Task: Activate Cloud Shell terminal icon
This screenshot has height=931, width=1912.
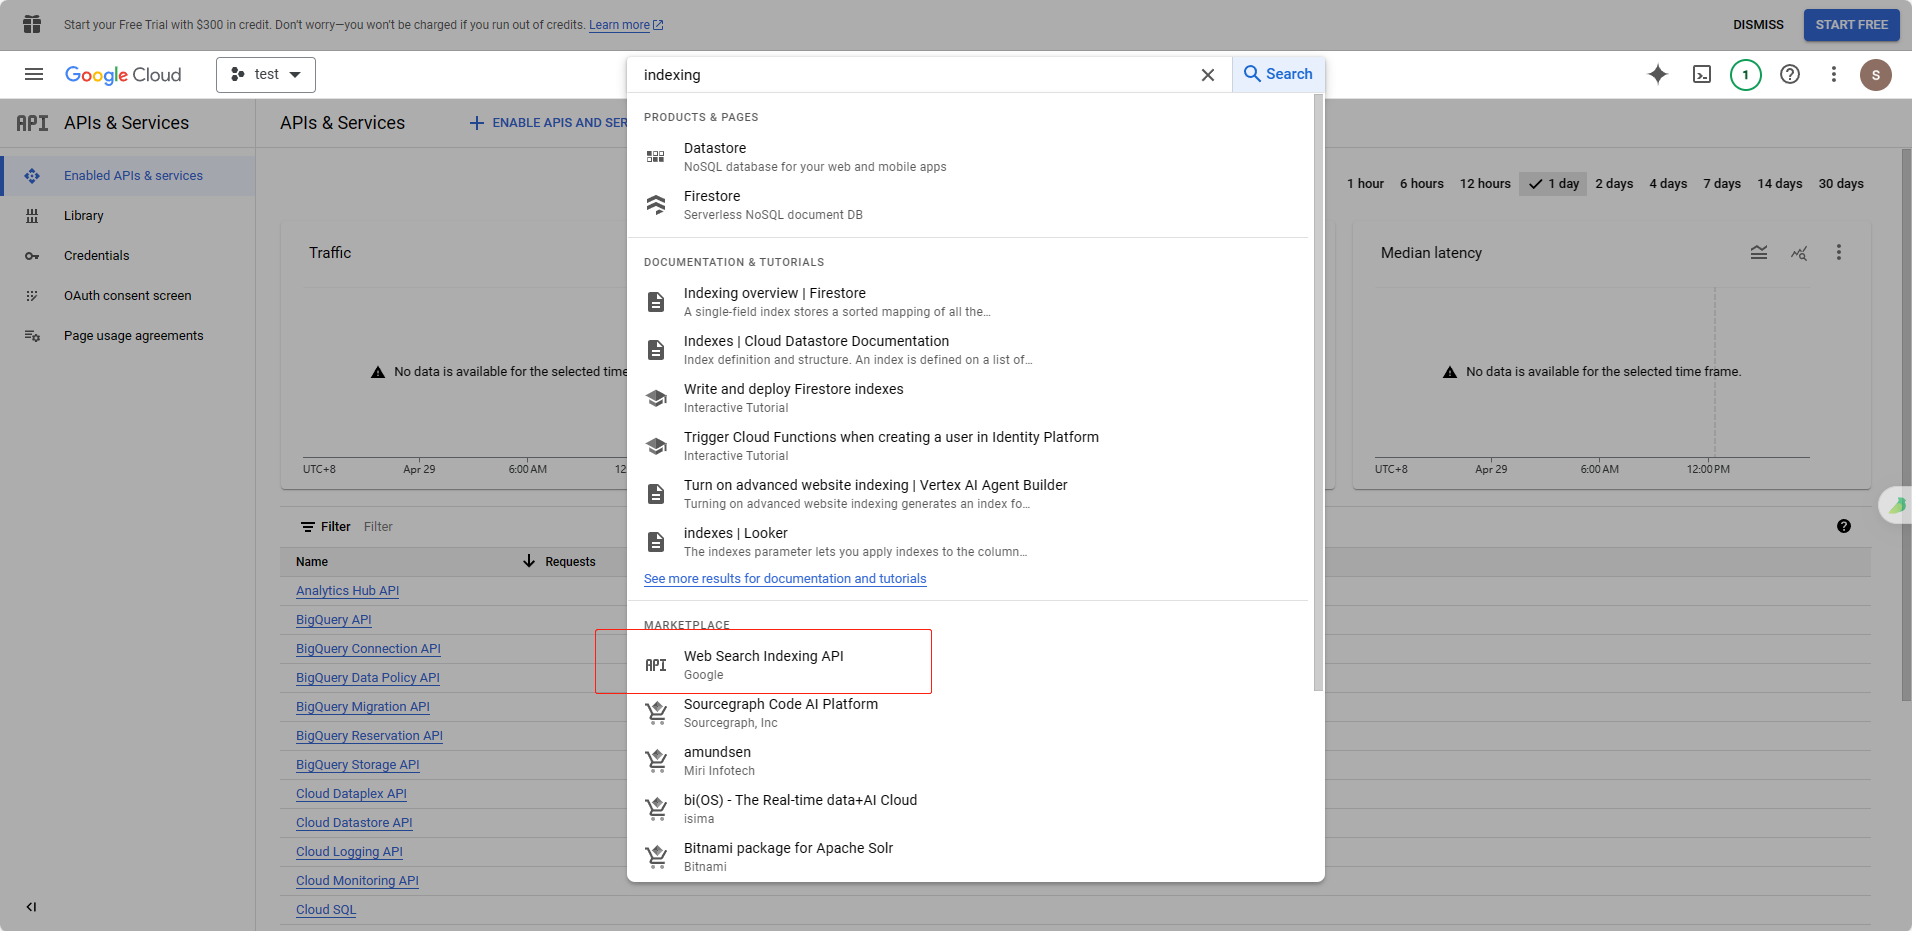Action: click(x=1702, y=74)
